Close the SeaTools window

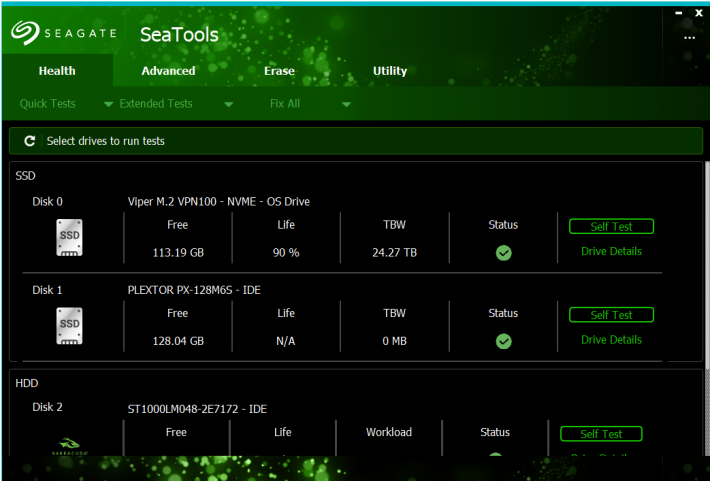coord(699,13)
